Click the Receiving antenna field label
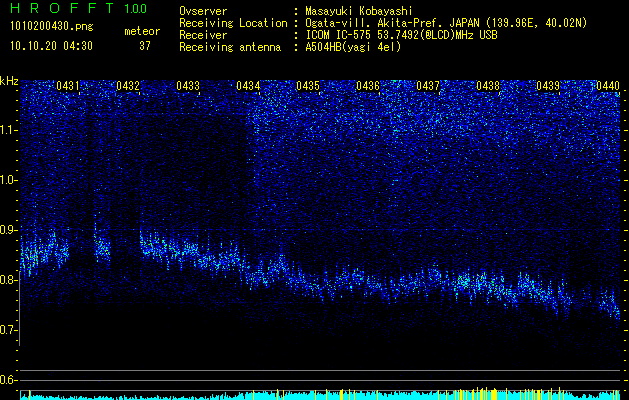 [230, 47]
